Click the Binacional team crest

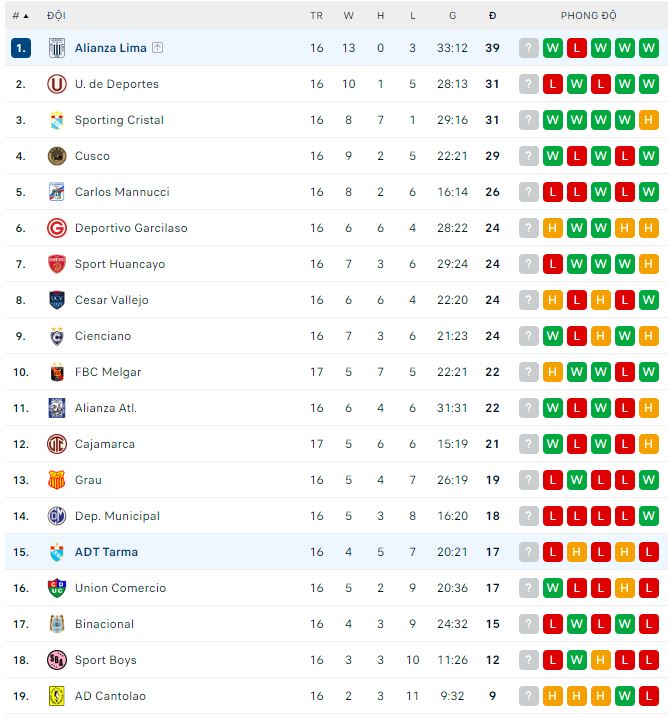click(56, 624)
